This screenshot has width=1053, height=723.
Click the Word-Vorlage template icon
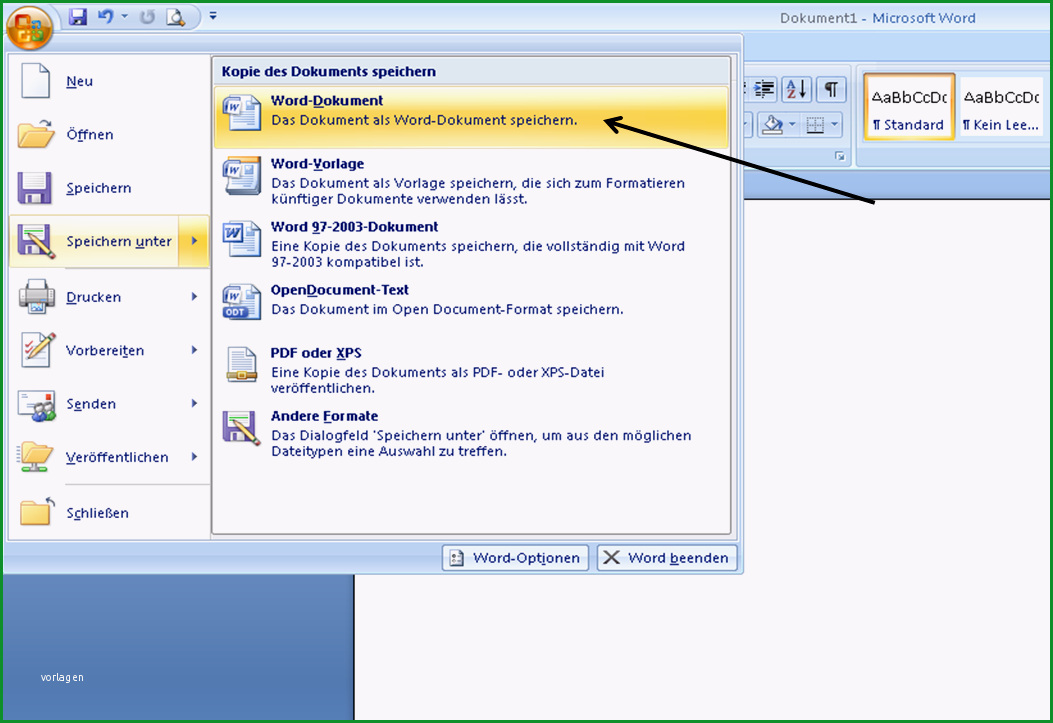pyautogui.click(x=242, y=175)
